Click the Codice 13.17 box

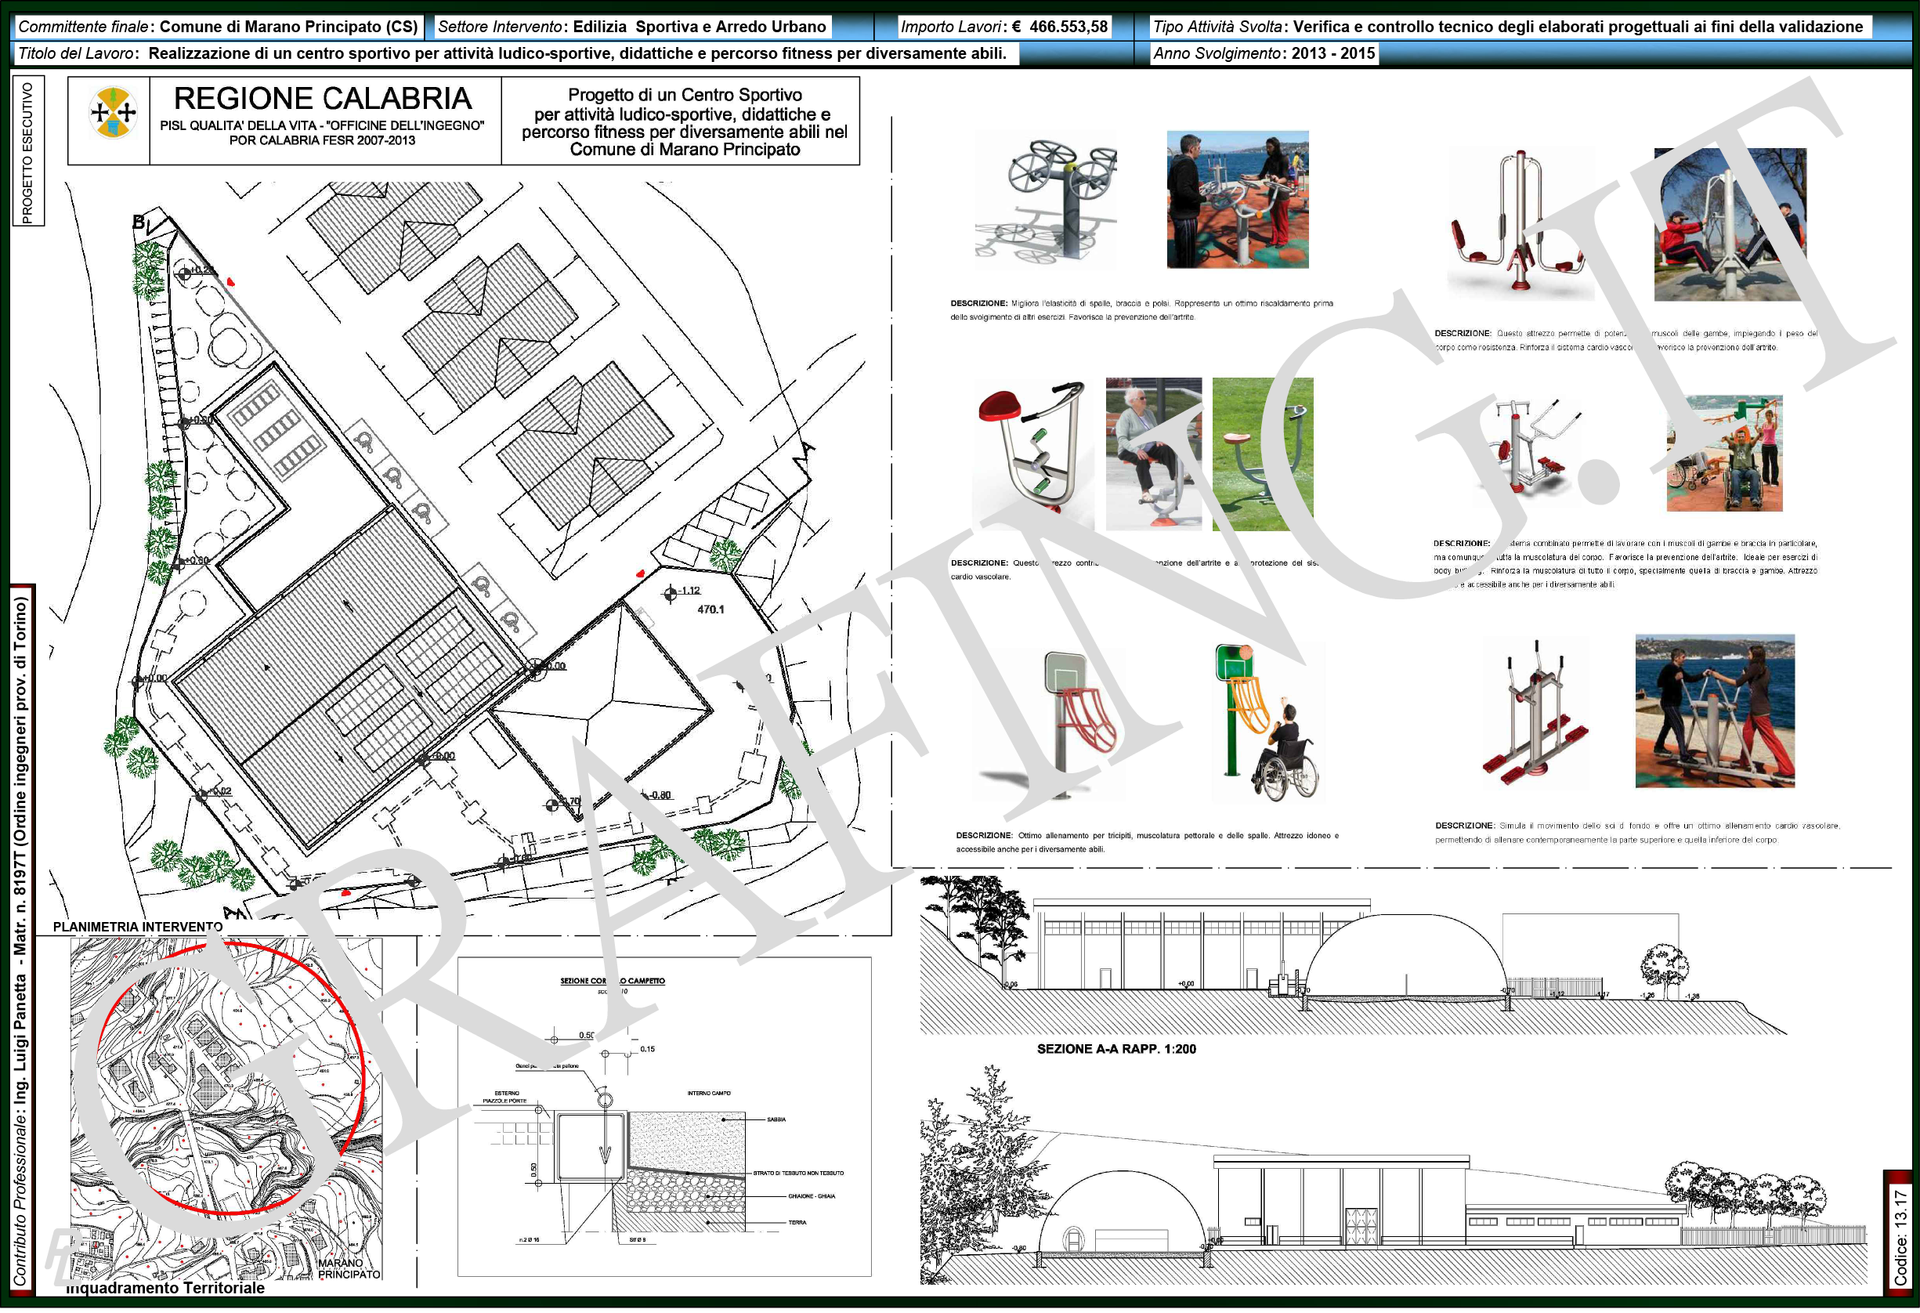[1900, 1235]
